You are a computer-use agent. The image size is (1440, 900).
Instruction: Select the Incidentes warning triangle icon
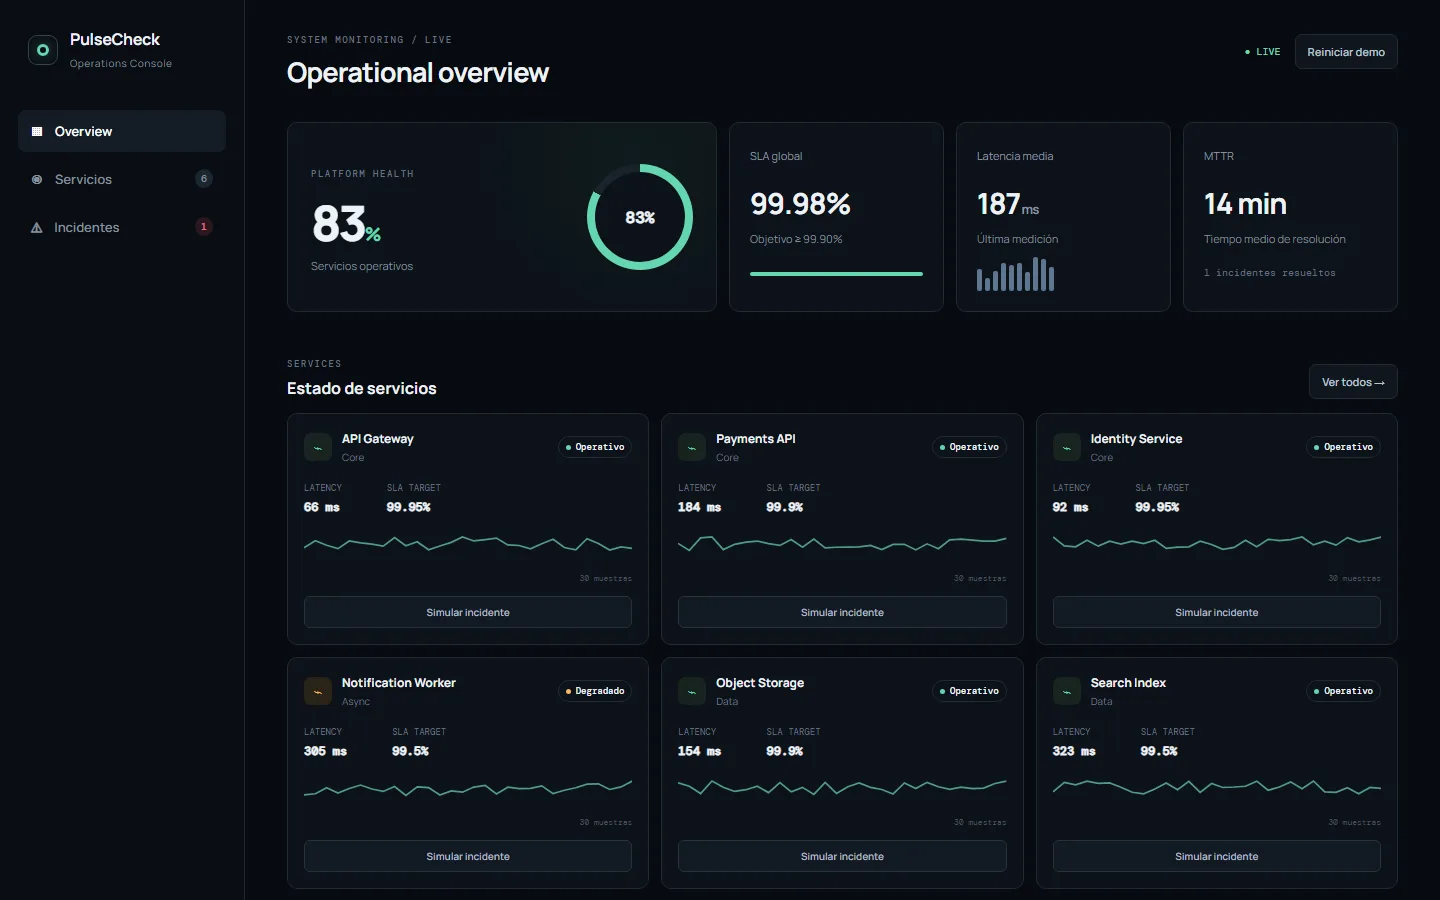[37, 227]
